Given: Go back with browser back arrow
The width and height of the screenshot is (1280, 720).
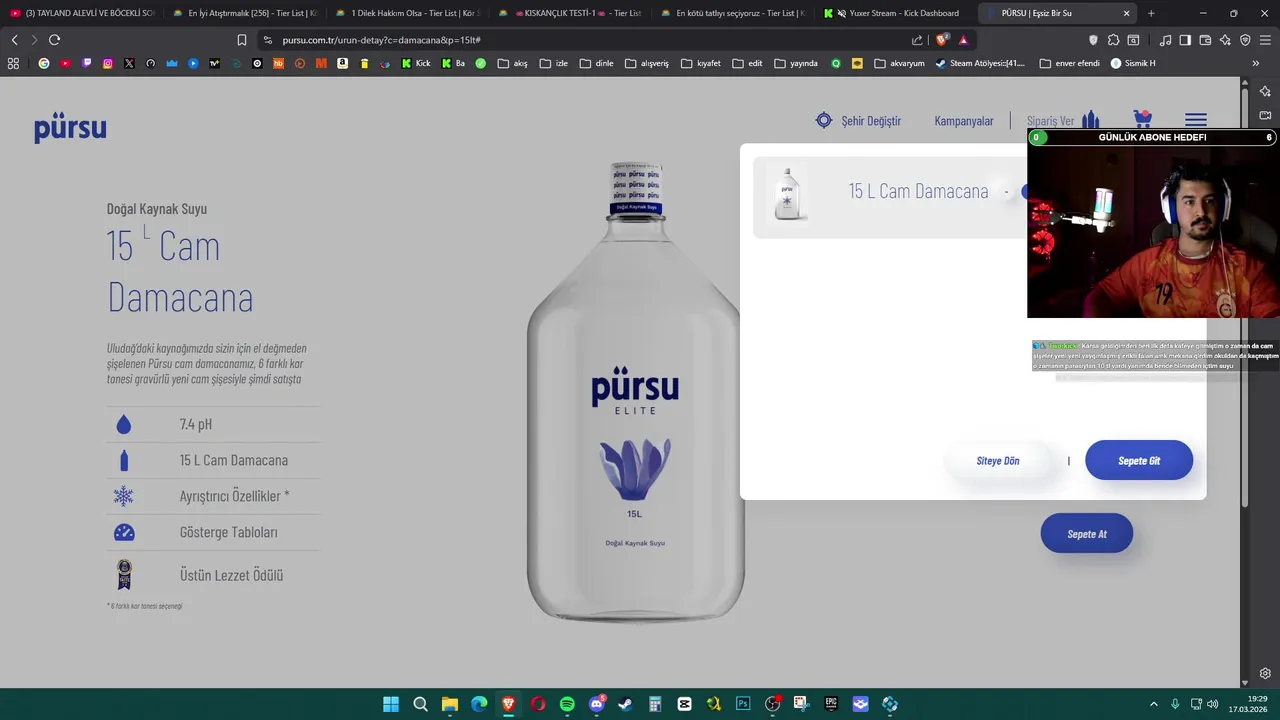Looking at the screenshot, I should click(14, 40).
